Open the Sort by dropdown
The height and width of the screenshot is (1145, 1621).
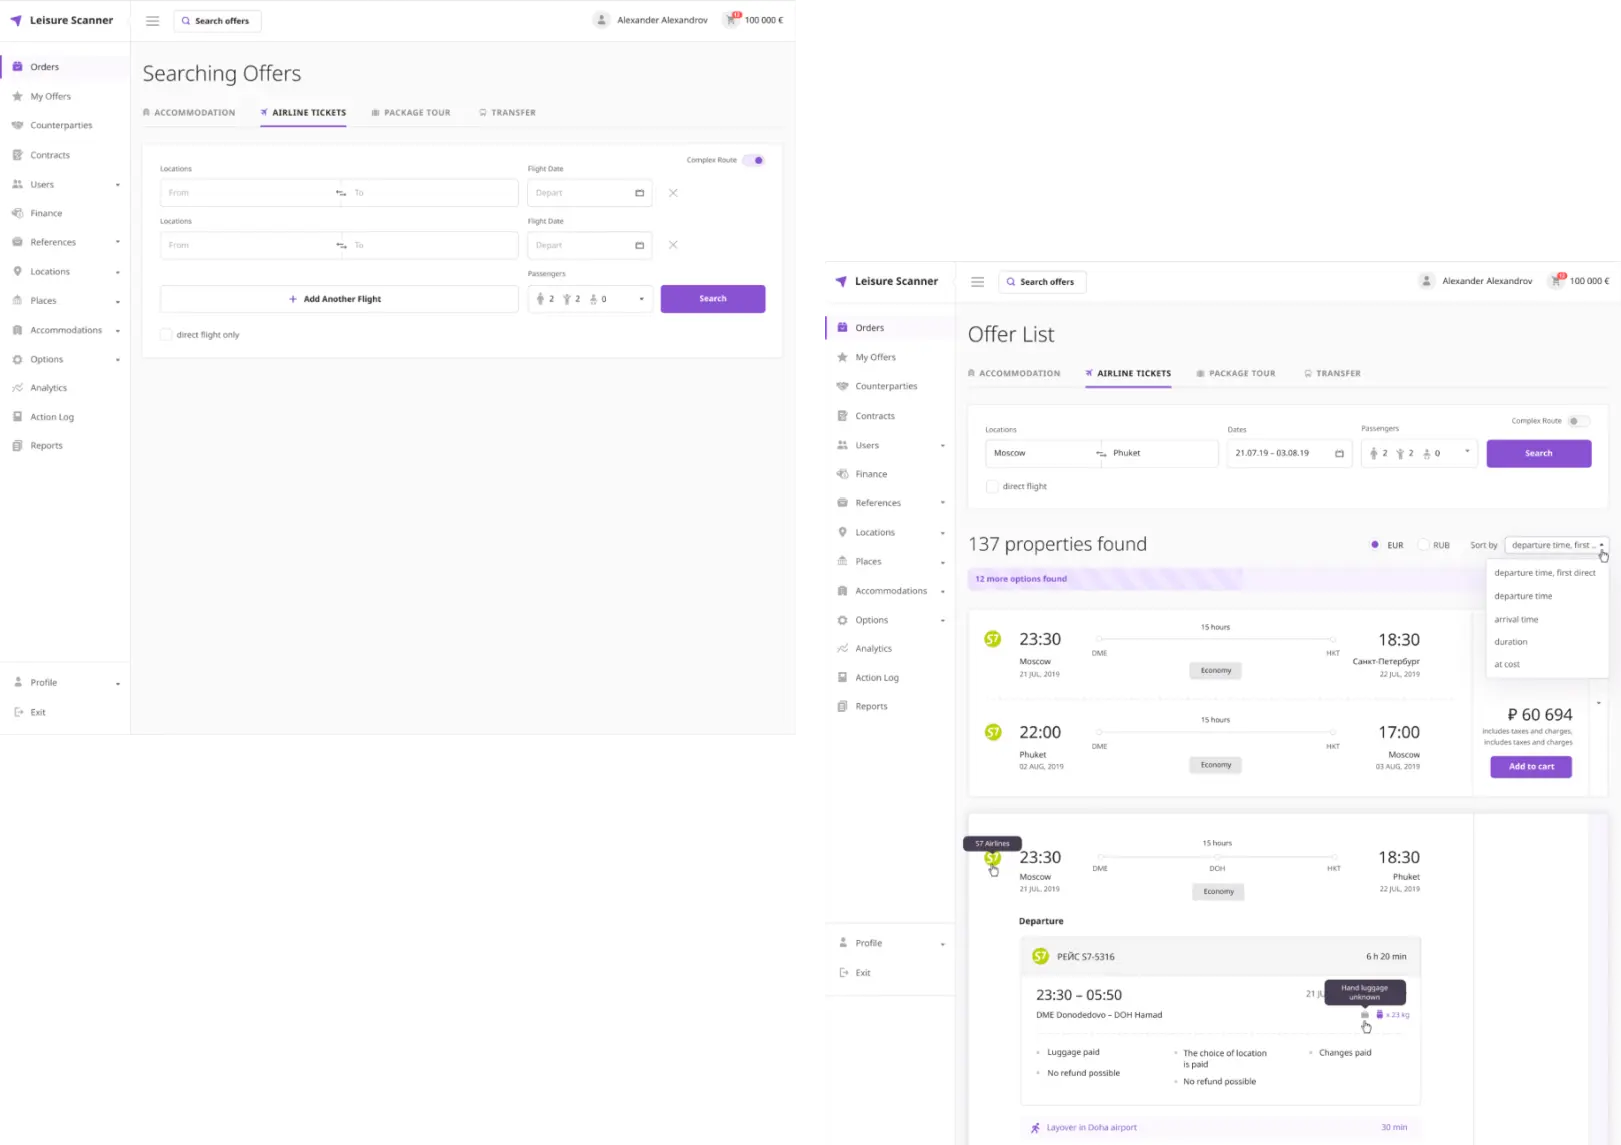[x=1556, y=545]
